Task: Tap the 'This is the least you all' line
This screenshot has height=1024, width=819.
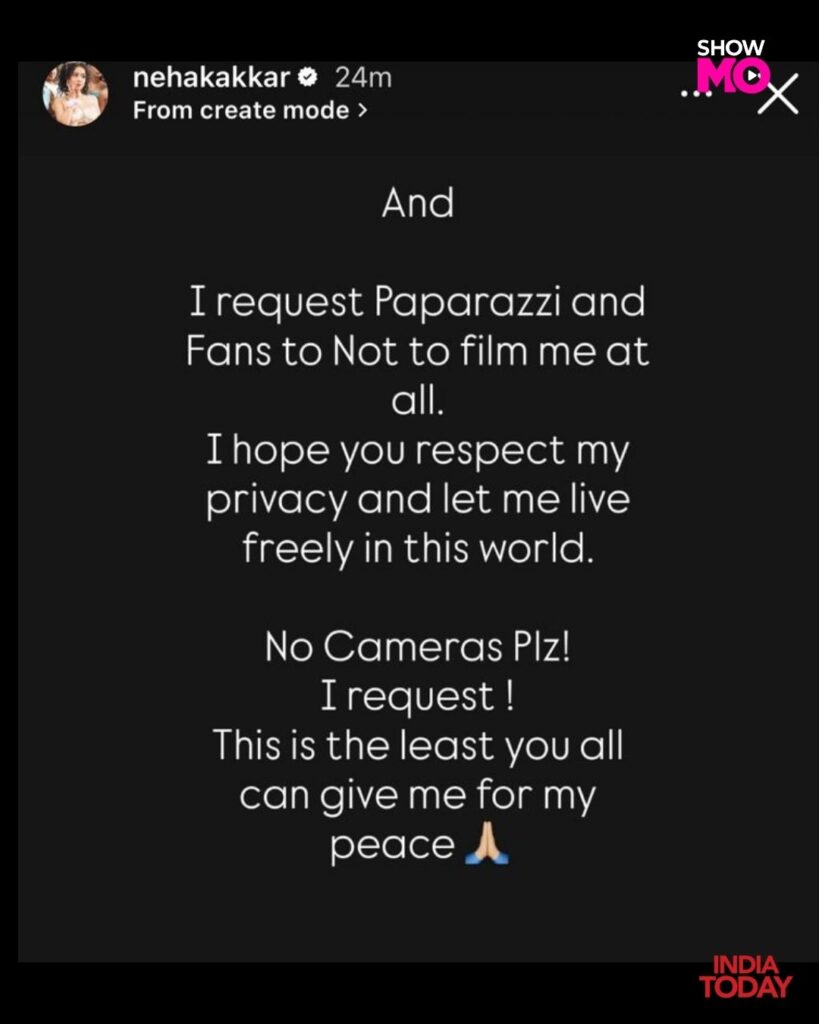Action: click(x=418, y=747)
